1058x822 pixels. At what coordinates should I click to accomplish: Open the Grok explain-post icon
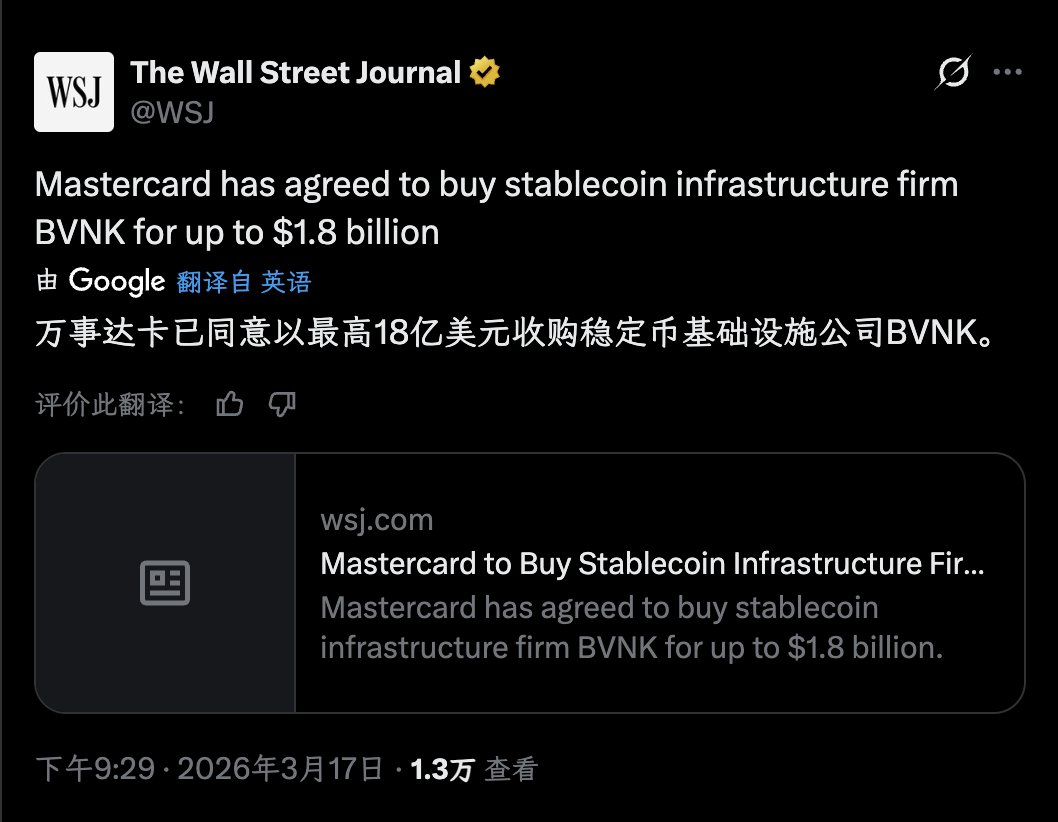(x=954, y=73)
